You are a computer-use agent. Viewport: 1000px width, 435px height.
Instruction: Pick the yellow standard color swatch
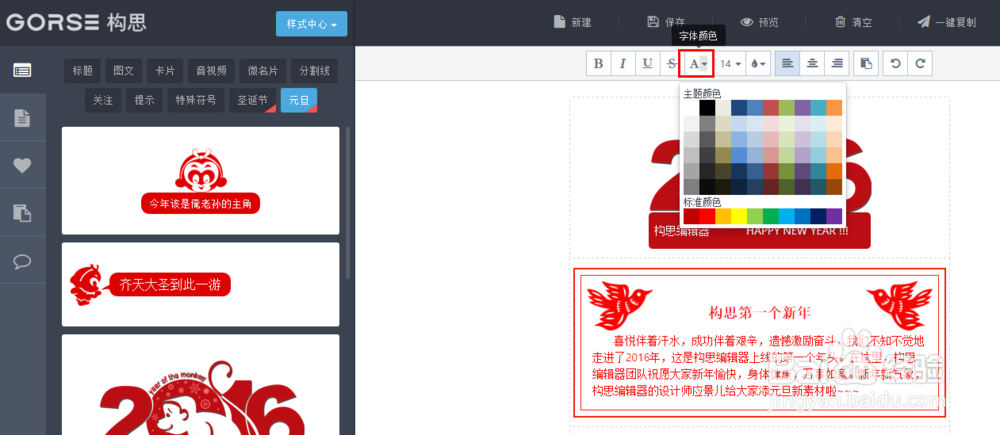[x=739, y=216]
